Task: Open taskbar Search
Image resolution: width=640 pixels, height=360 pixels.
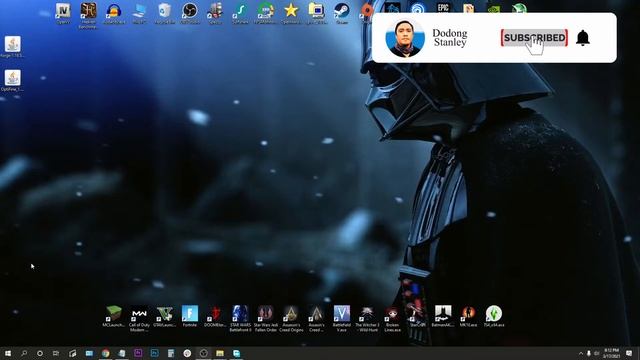Action: click(24, 353)
